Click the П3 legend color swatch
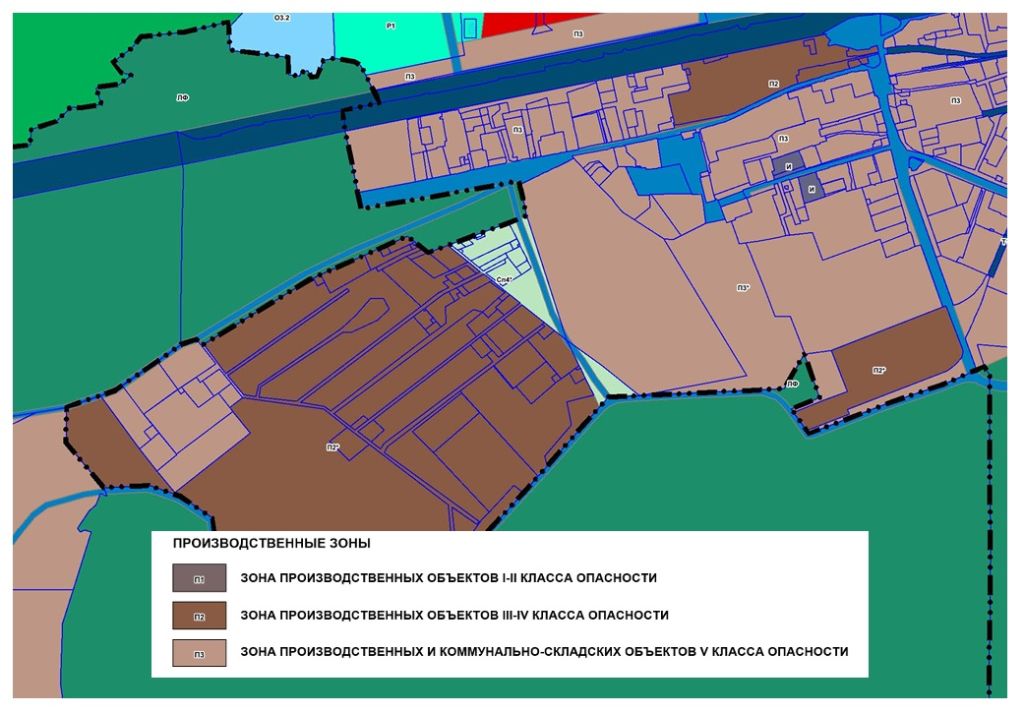The image size is (1024, 713). [x=199, y=652]
